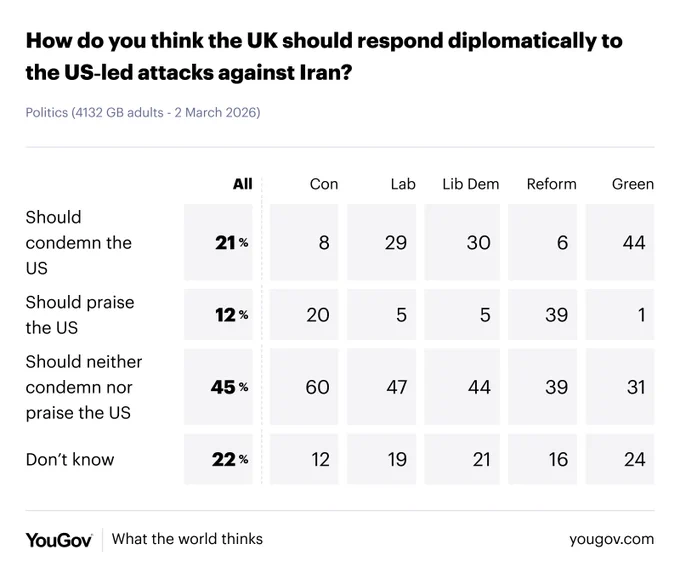Click the Con neither value 60

tap(304, 387)
